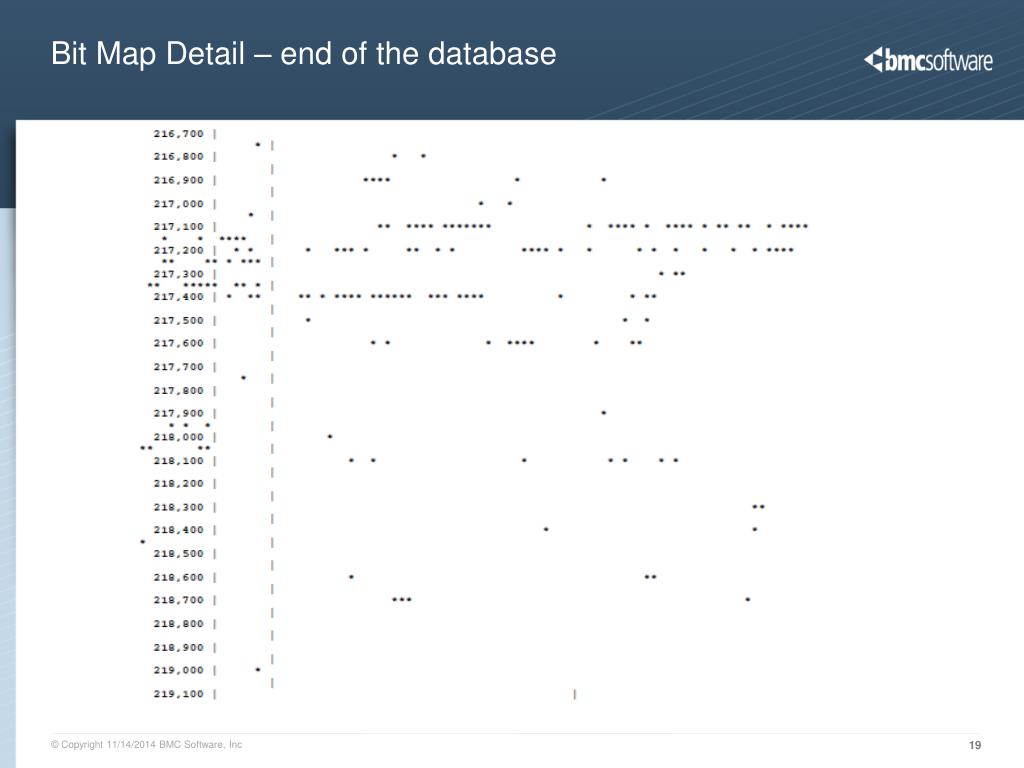Image resolution: width=1024 pixels, height=768 pixels.
Task: Select the 219,100 row label
Action: (178, 694)
